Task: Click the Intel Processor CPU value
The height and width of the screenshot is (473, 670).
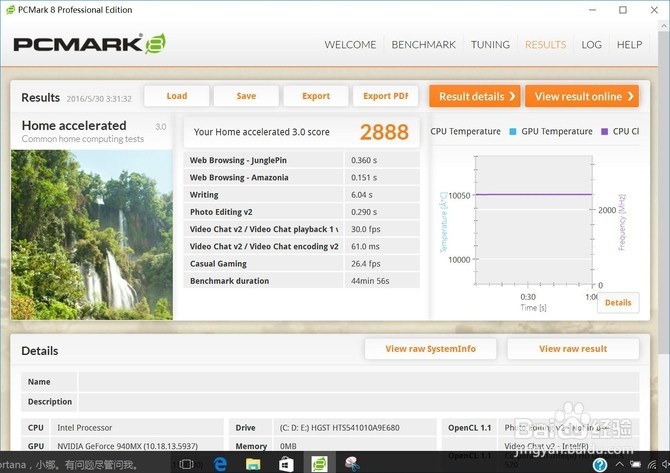Action: point(85,428)
